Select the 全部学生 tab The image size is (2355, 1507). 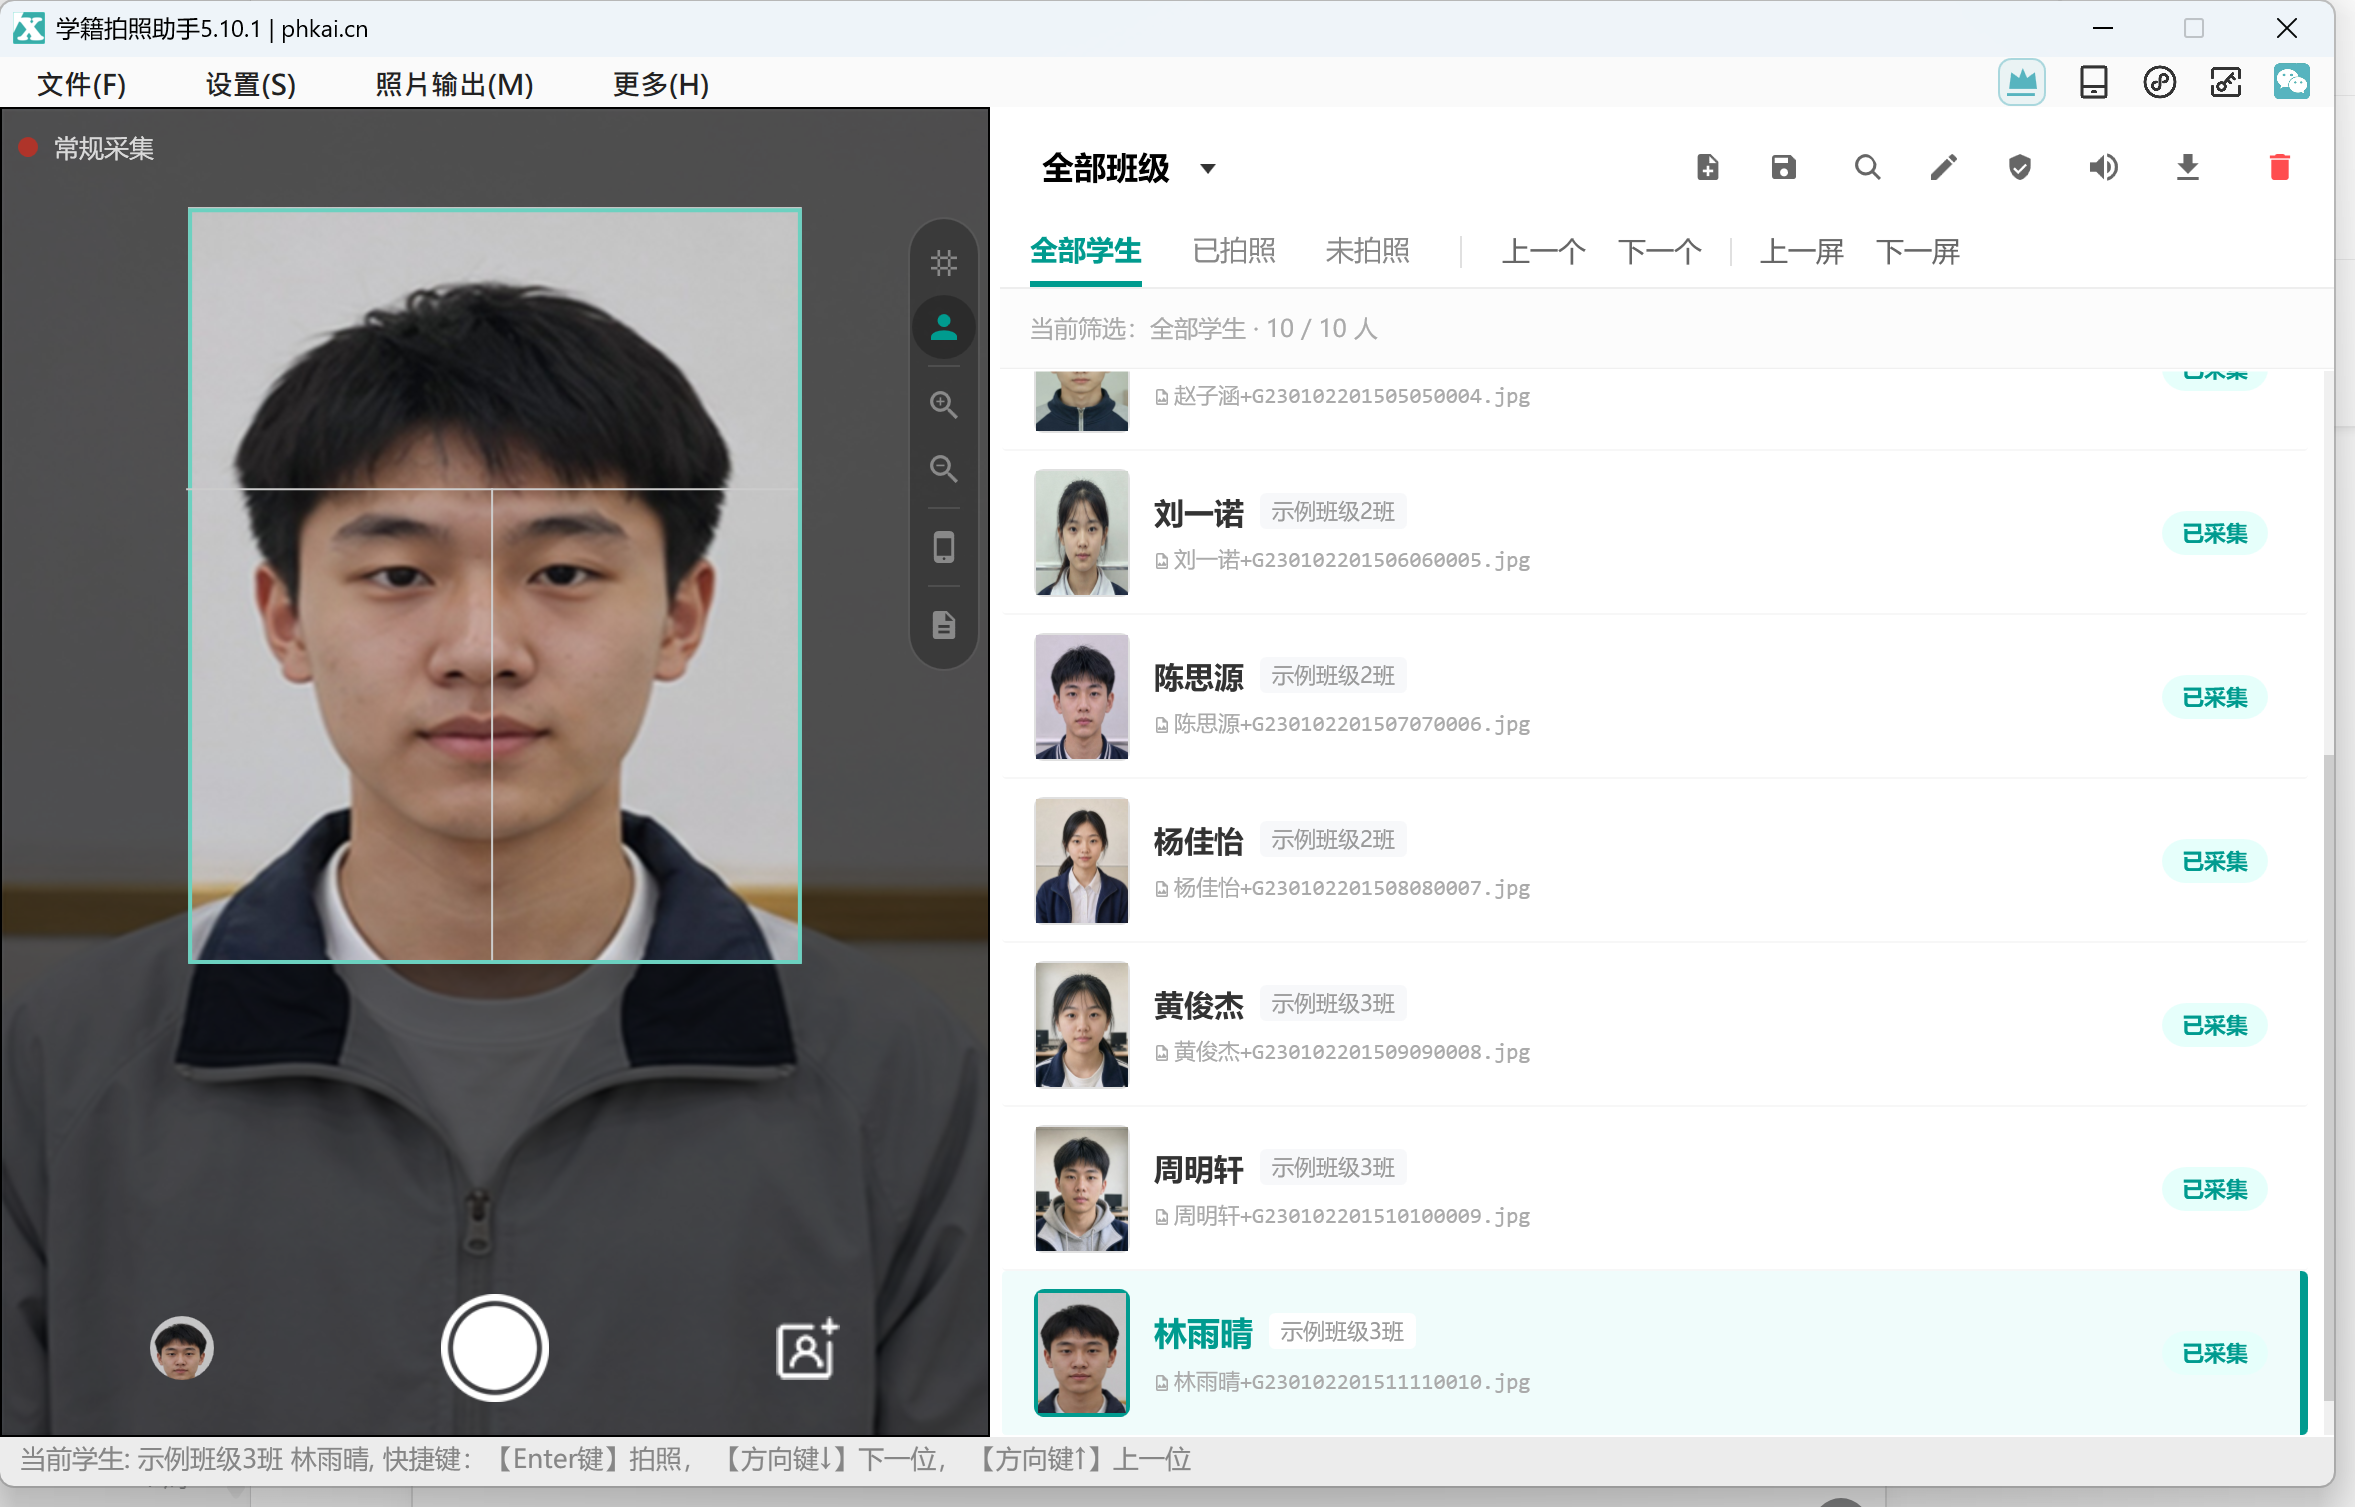(x=1085, y=251)
